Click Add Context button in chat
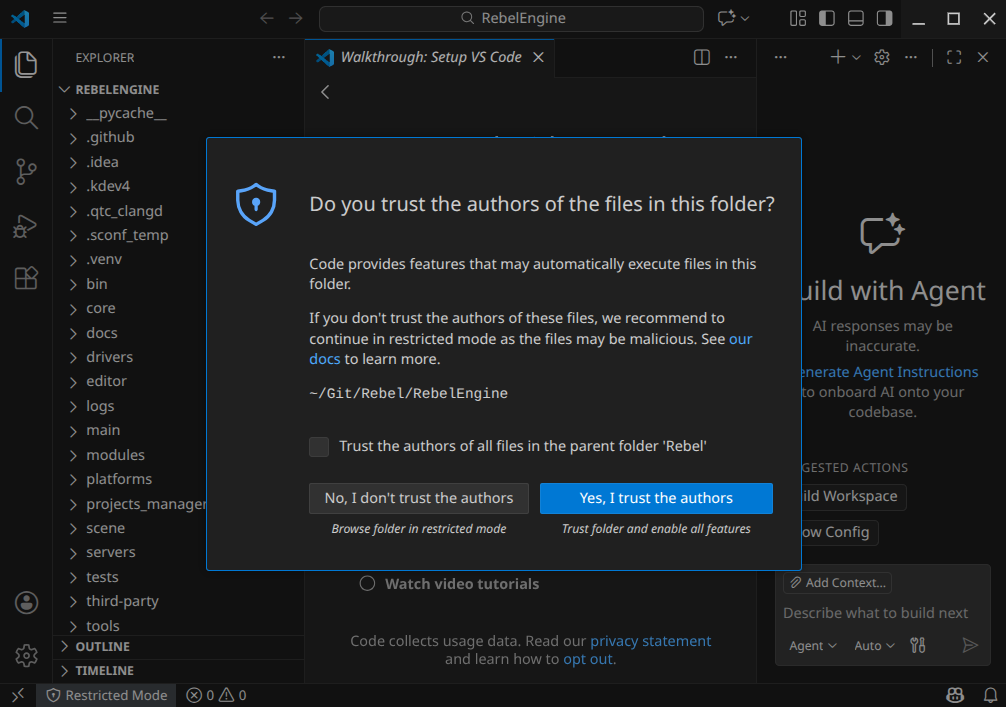1006x707 pixels. click(x=837, y=583)
